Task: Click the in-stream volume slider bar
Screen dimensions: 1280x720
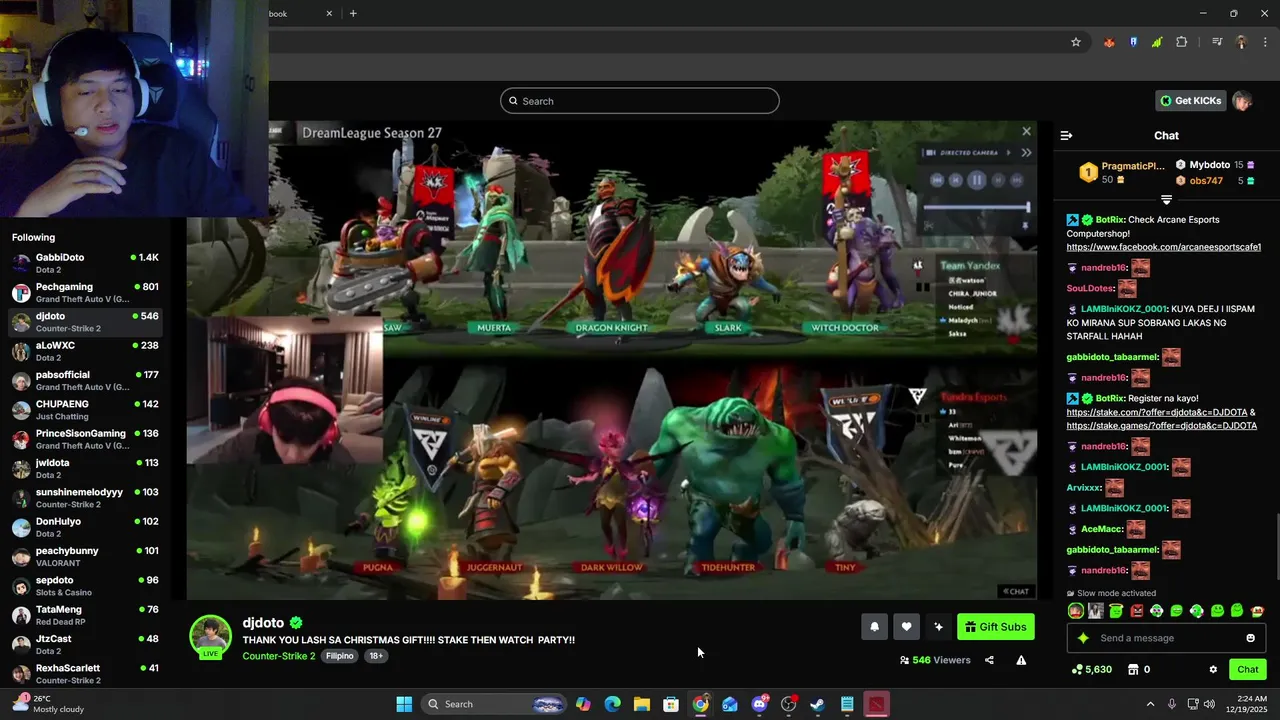Action: (x=976, y=207)
